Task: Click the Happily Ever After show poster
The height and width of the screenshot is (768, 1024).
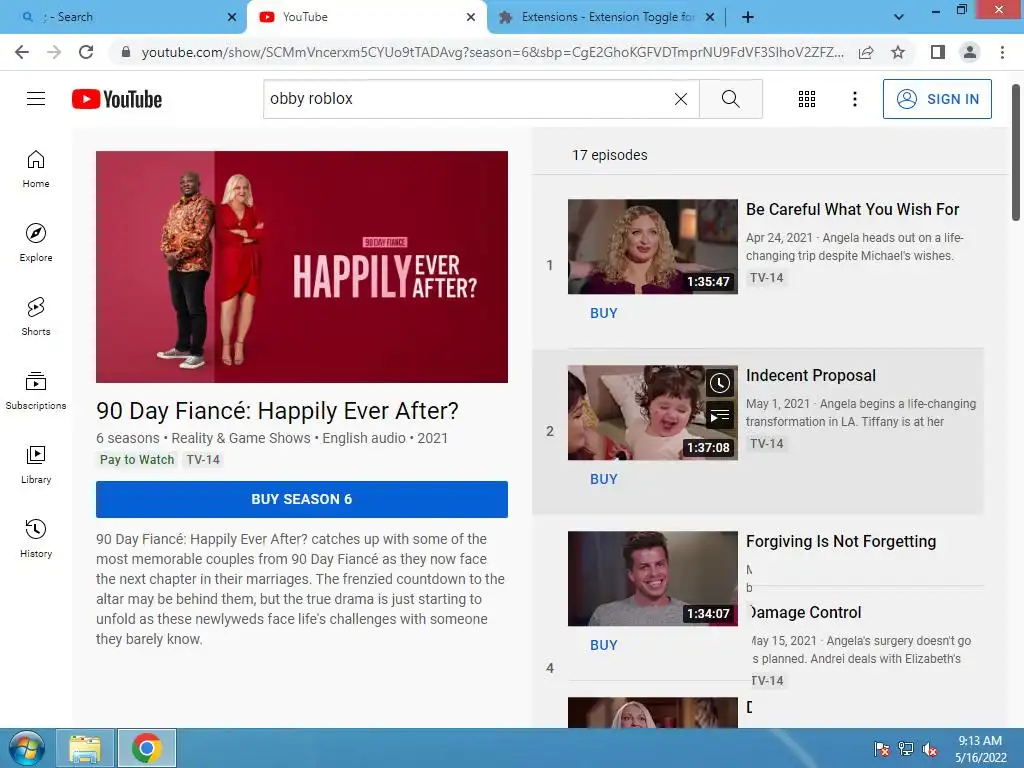Action: pyautogui.click(x=302, y=266)
